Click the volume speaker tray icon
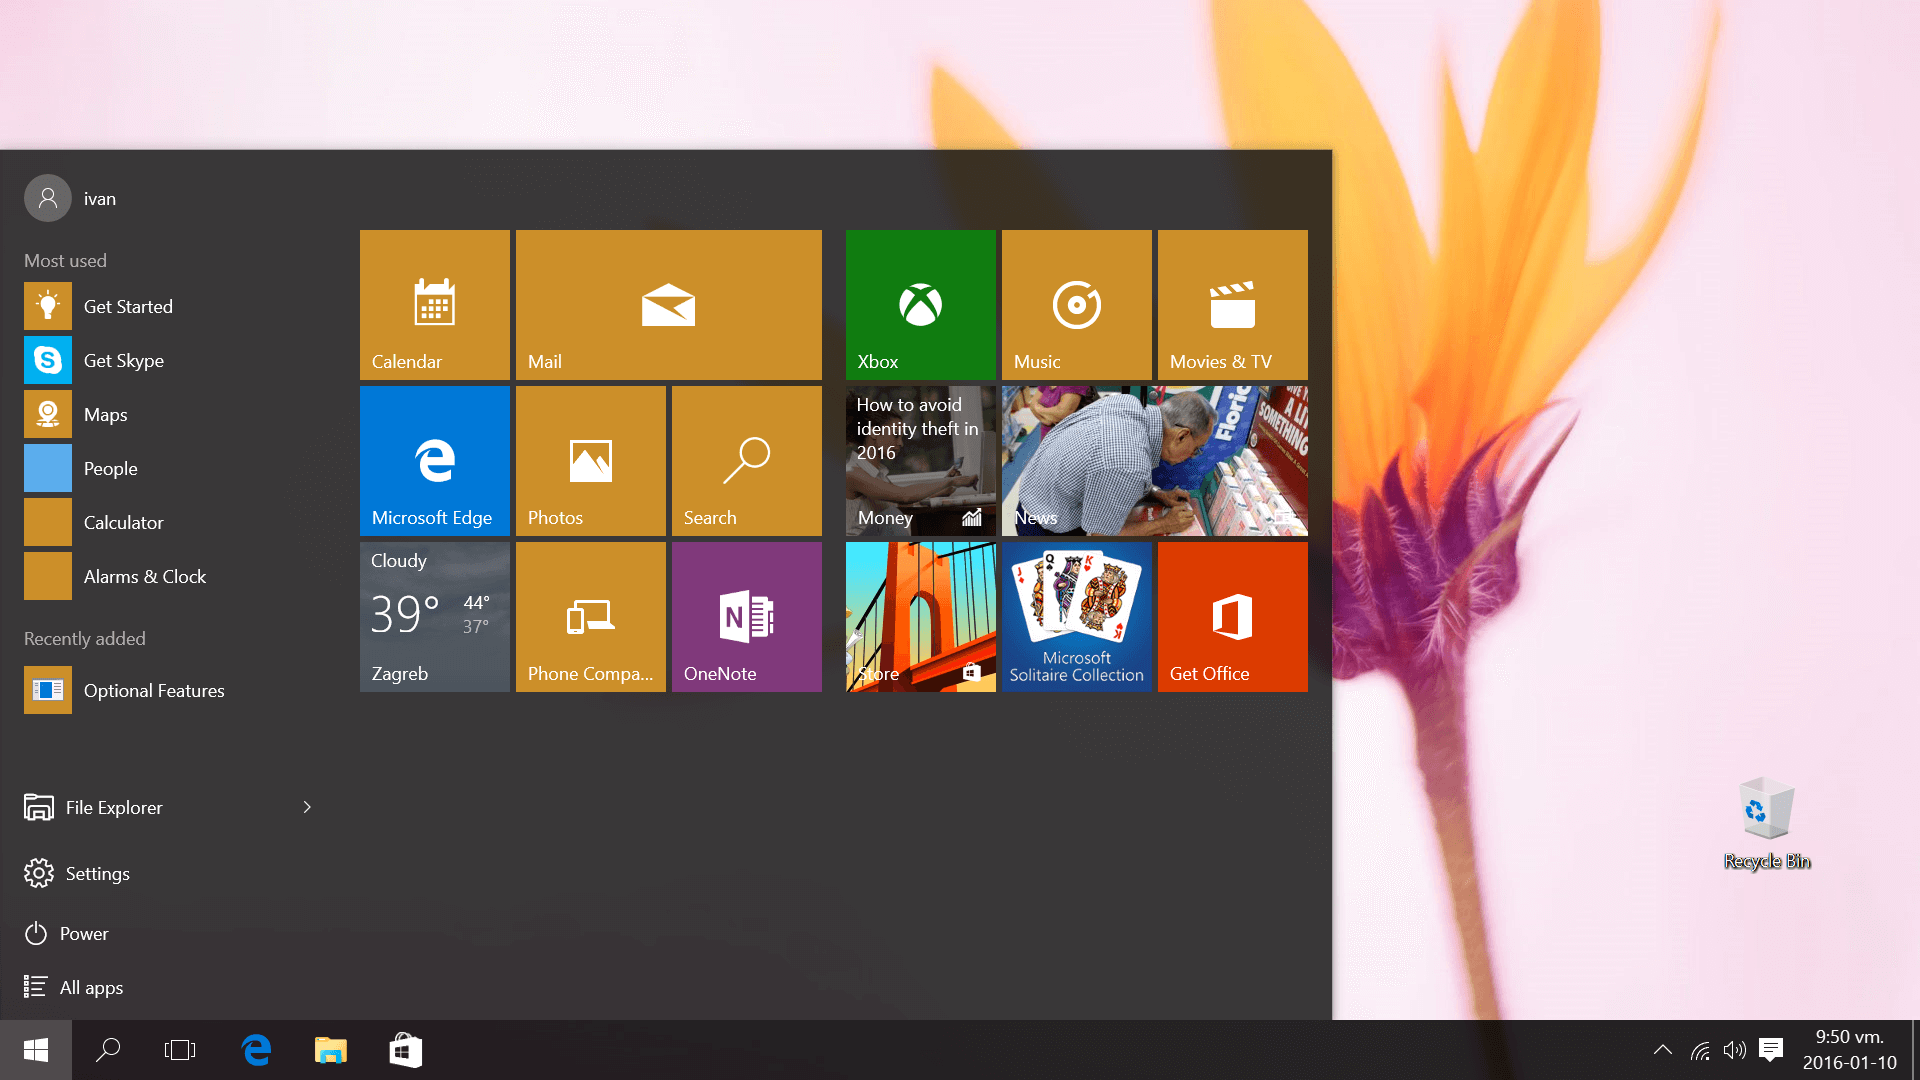 click(1734, 1050)
